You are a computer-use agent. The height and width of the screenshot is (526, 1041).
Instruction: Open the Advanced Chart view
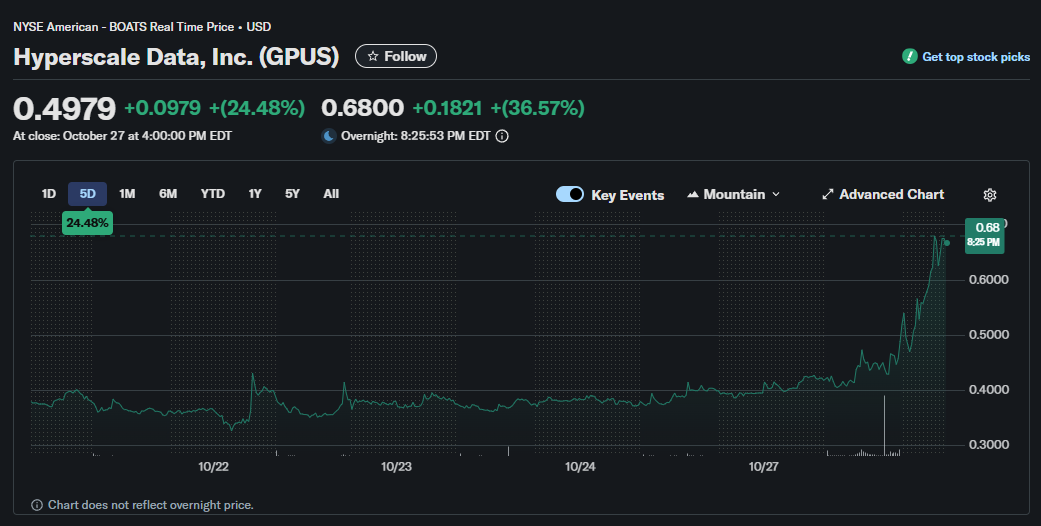[x=883, y=195]
